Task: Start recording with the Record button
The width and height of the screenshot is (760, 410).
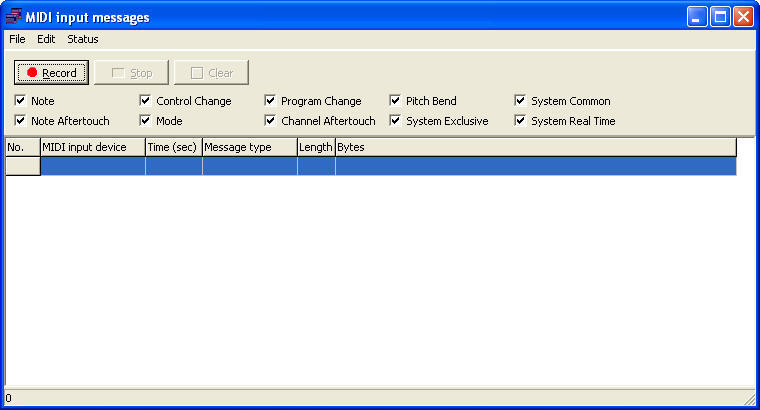Action: click(x=51, y=73)
